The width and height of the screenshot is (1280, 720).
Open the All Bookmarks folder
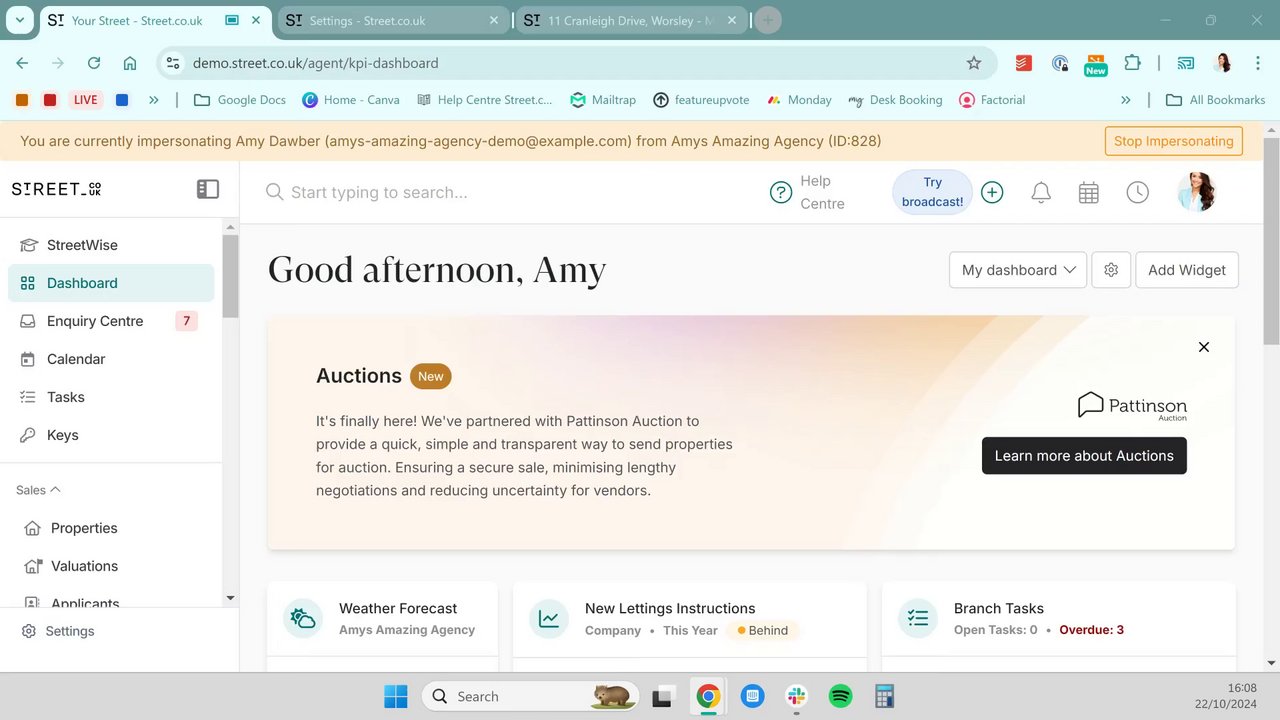click(x=1216, y=100)
